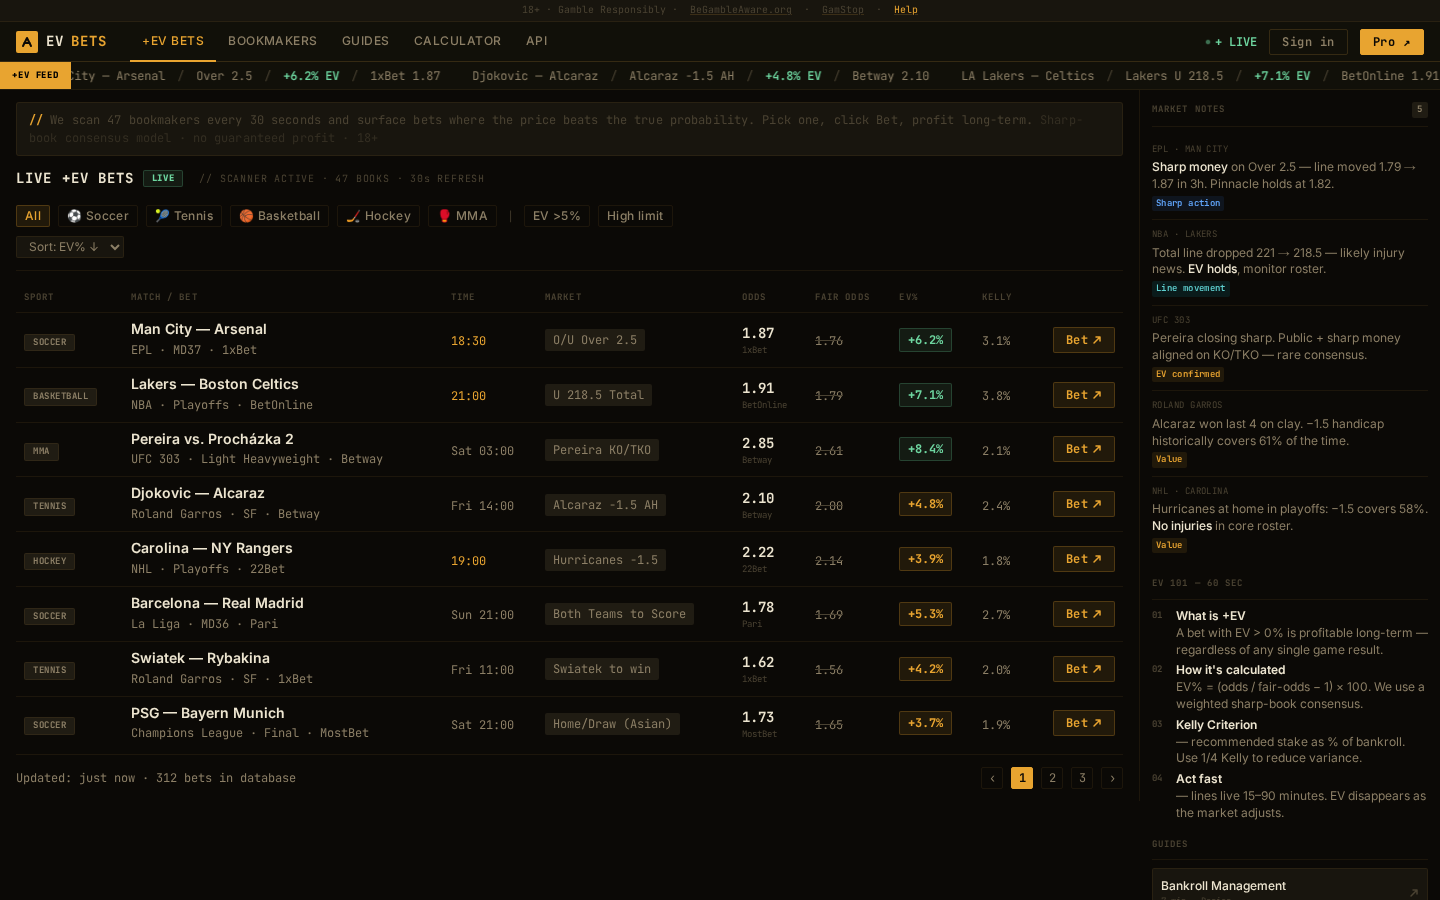Open the BeGambleAware.org link
Viewport: 1440px width, 900px height.
[740, 10]
